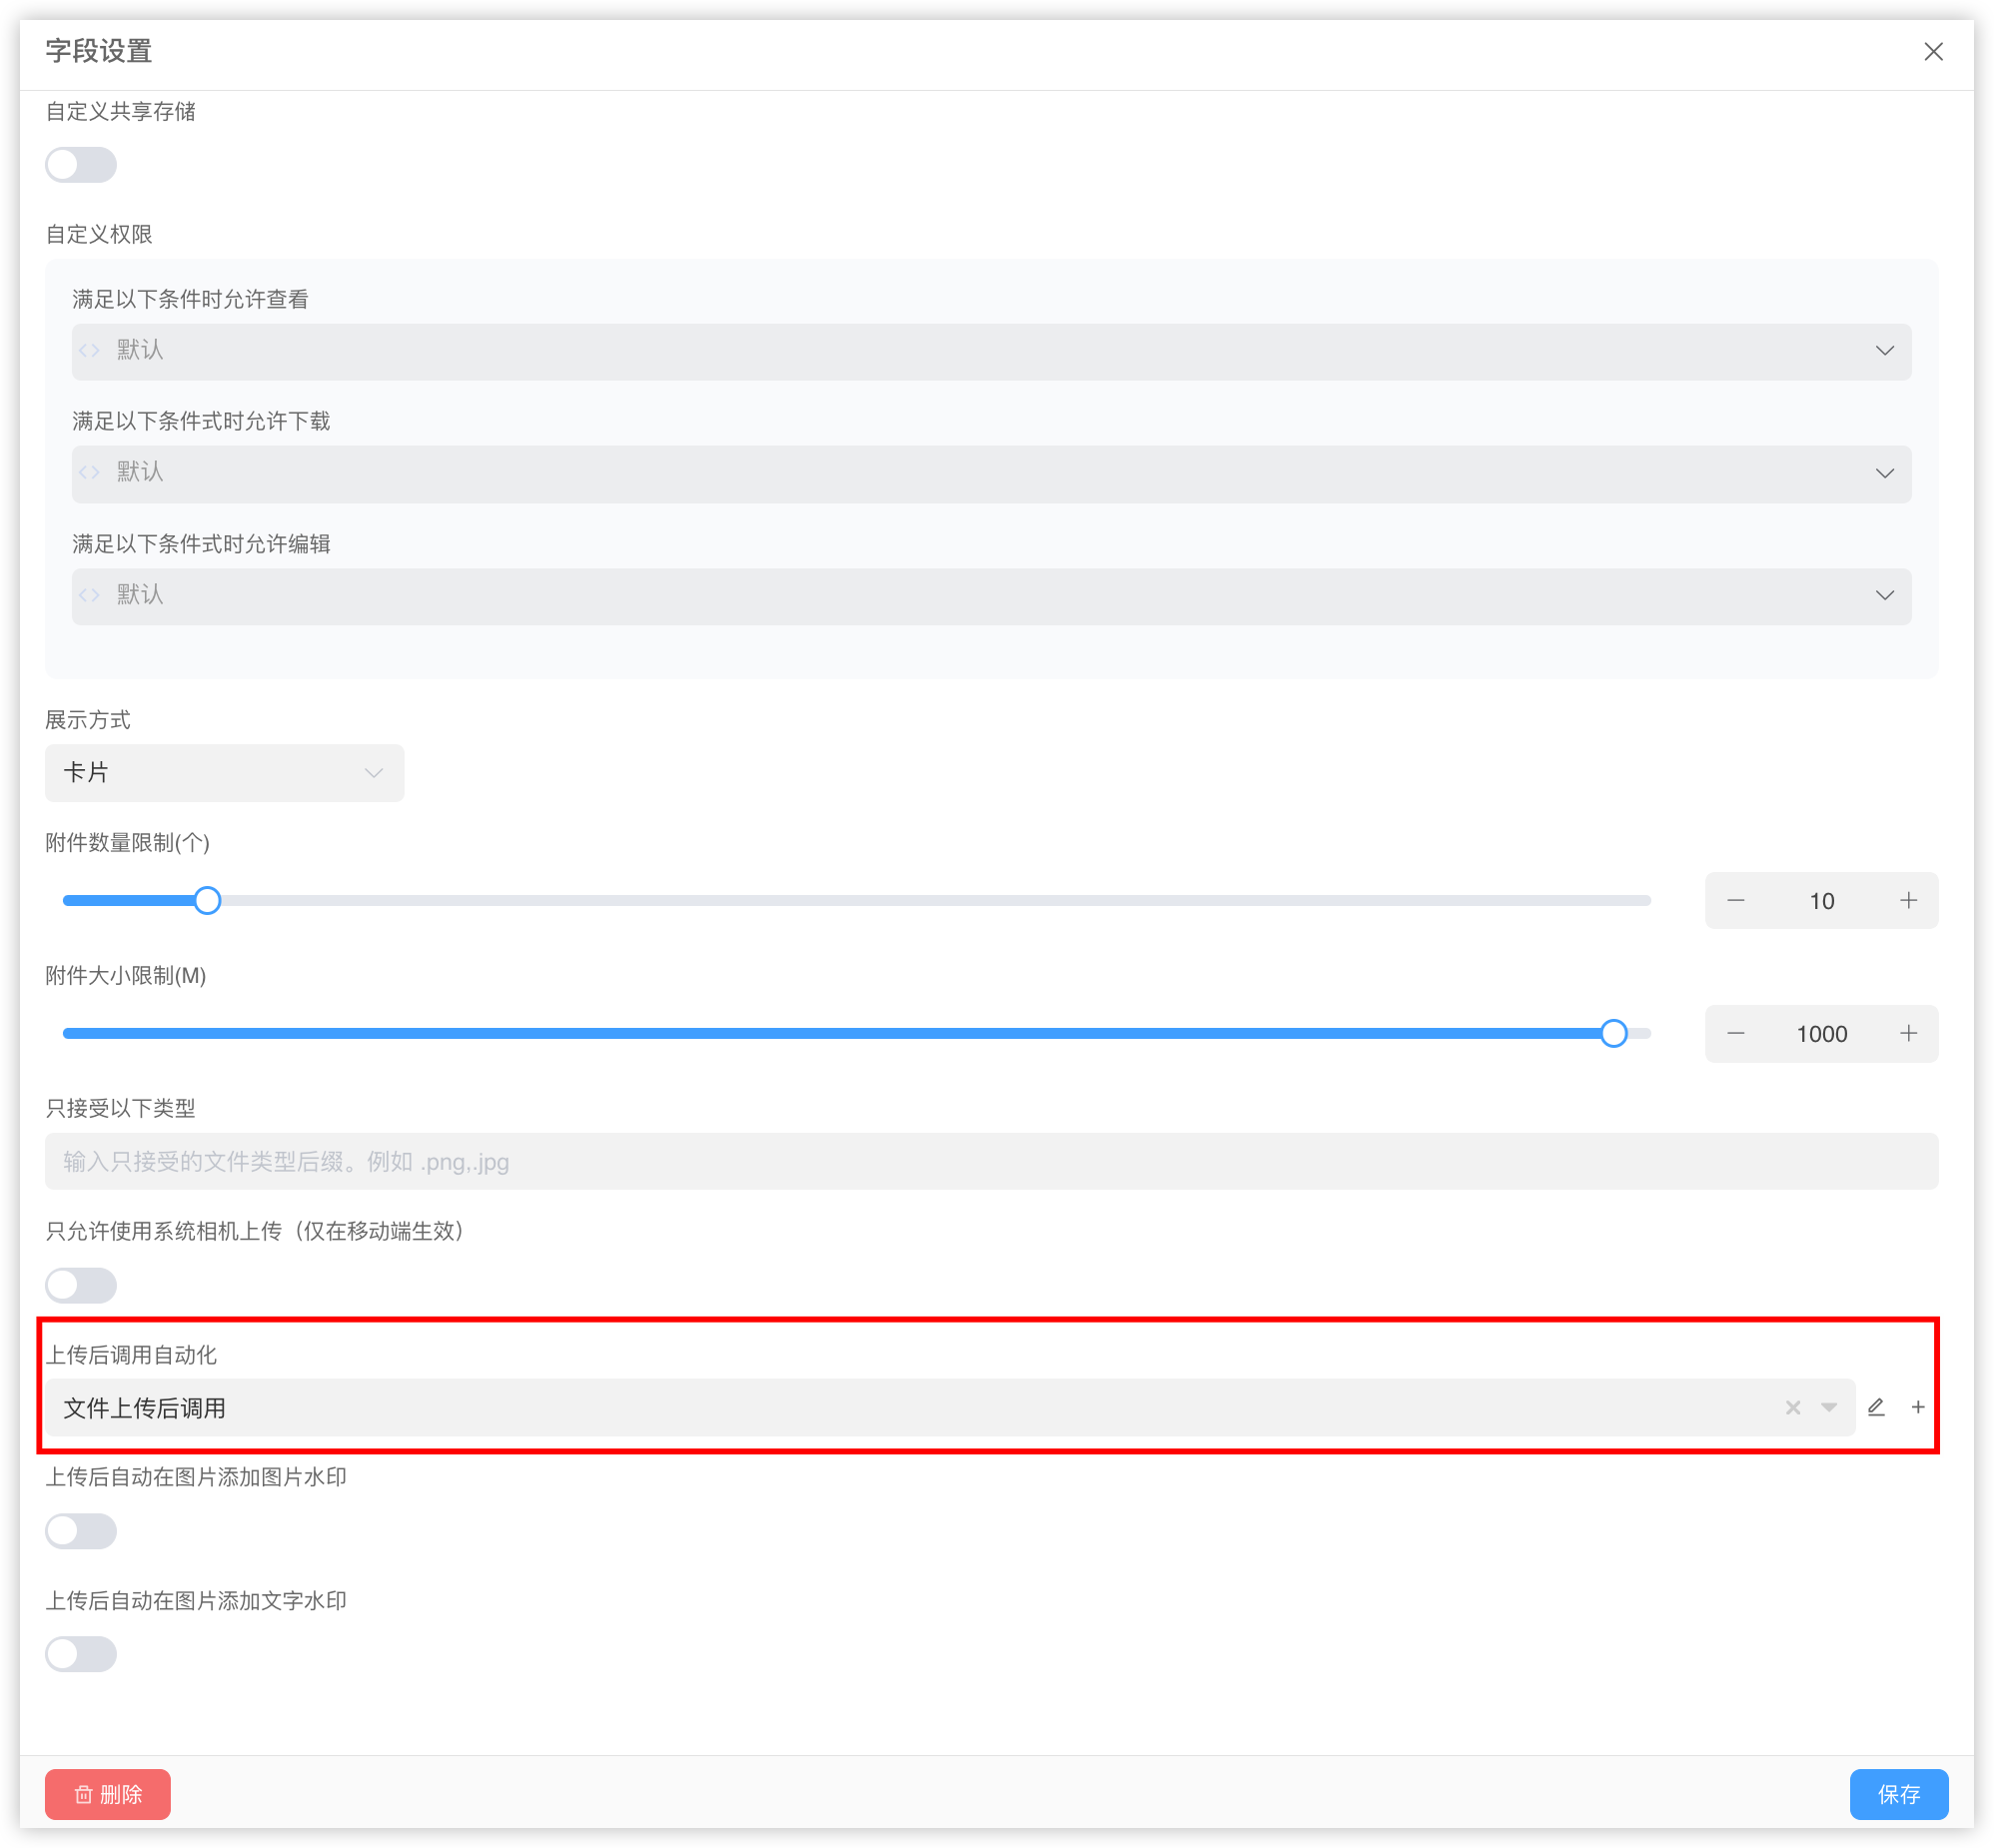The height and width of the screenshot is (1848, 1994).
Task: Close the 字段设置 dialog
Action: point(1933,51)
